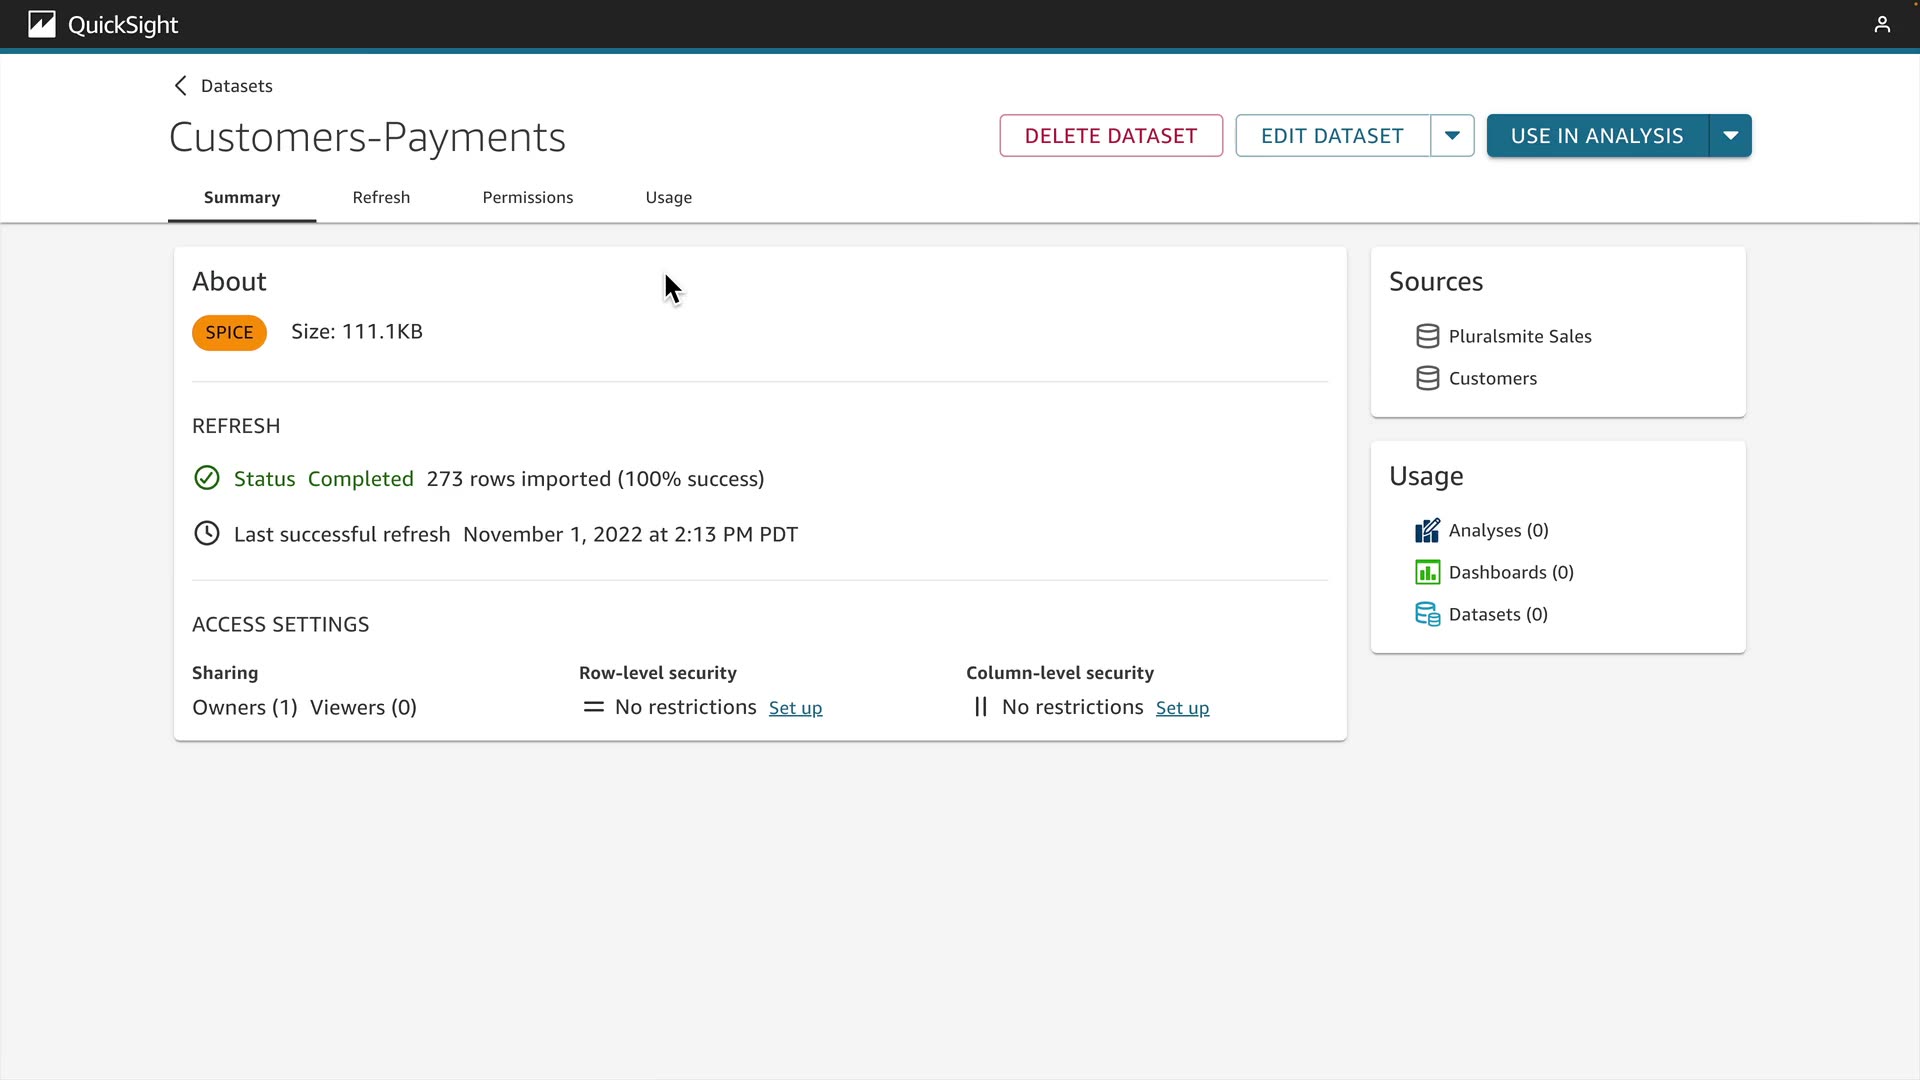Click the last refresh clock icon
Screen dimensions: 1920x1080
(x=206, y=533)
